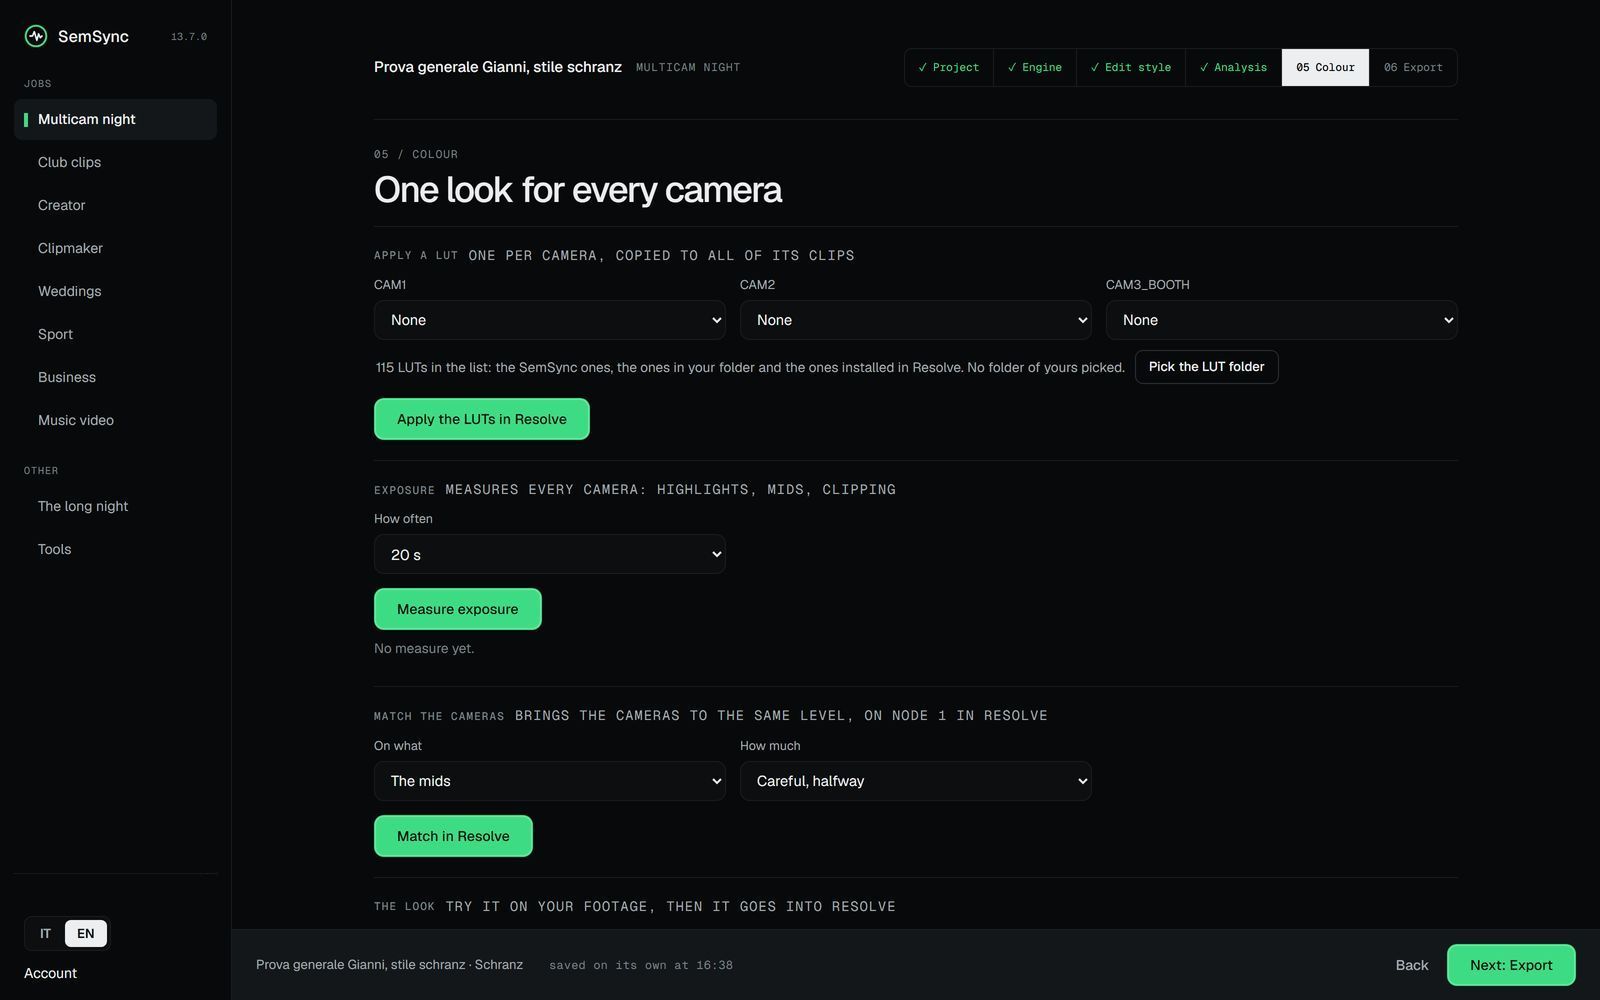Switch language to IT

tap(45, 933)
